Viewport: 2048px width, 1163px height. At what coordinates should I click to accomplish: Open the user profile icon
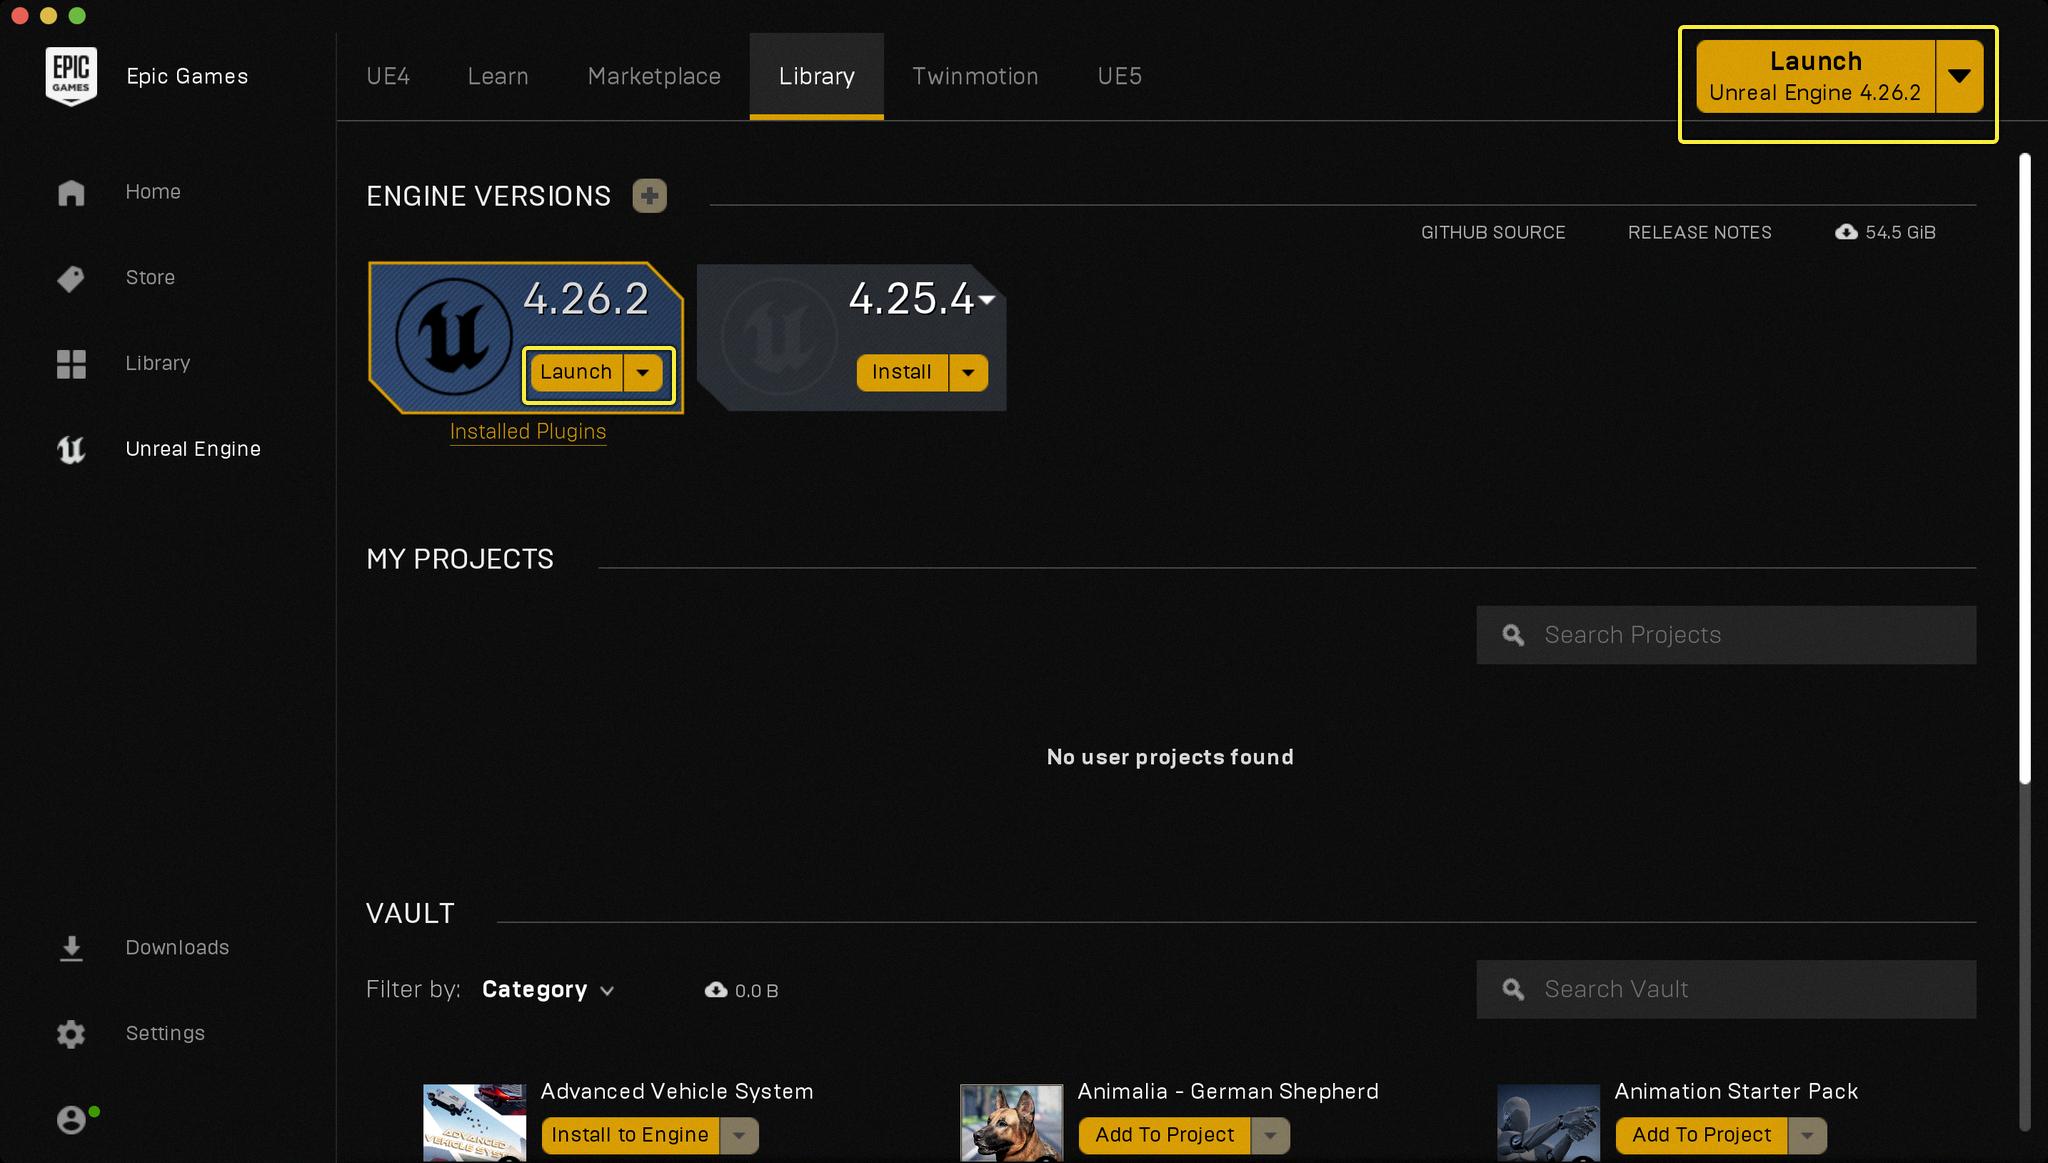[x=71, y=1119]
